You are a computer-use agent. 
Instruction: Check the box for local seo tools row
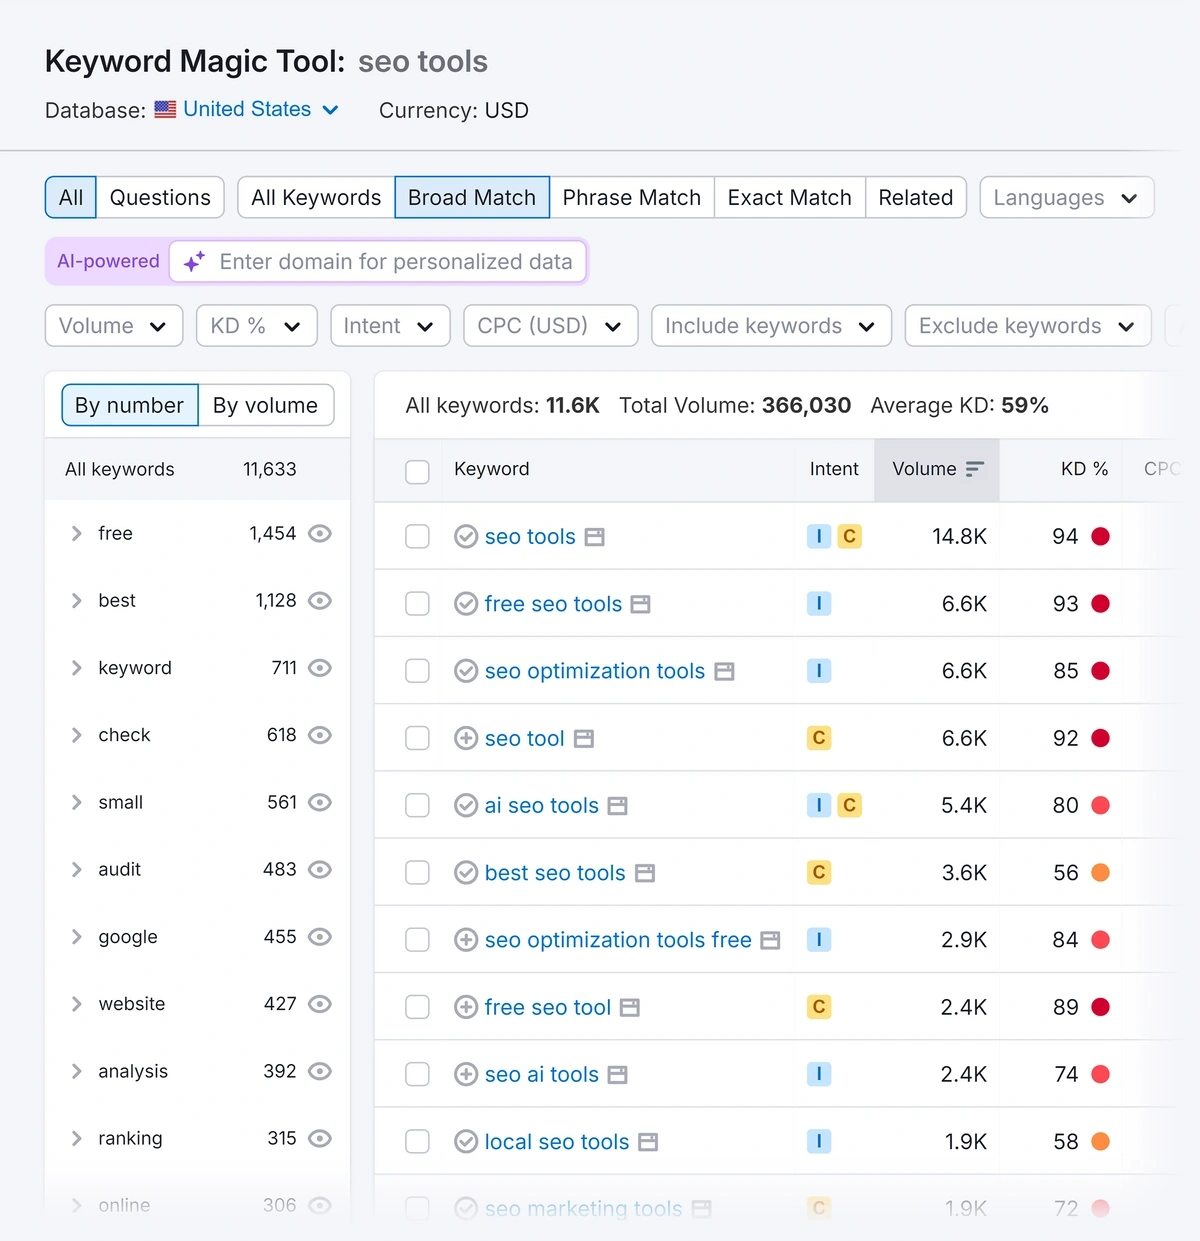pyautogui.click(x=417, y=1142)
